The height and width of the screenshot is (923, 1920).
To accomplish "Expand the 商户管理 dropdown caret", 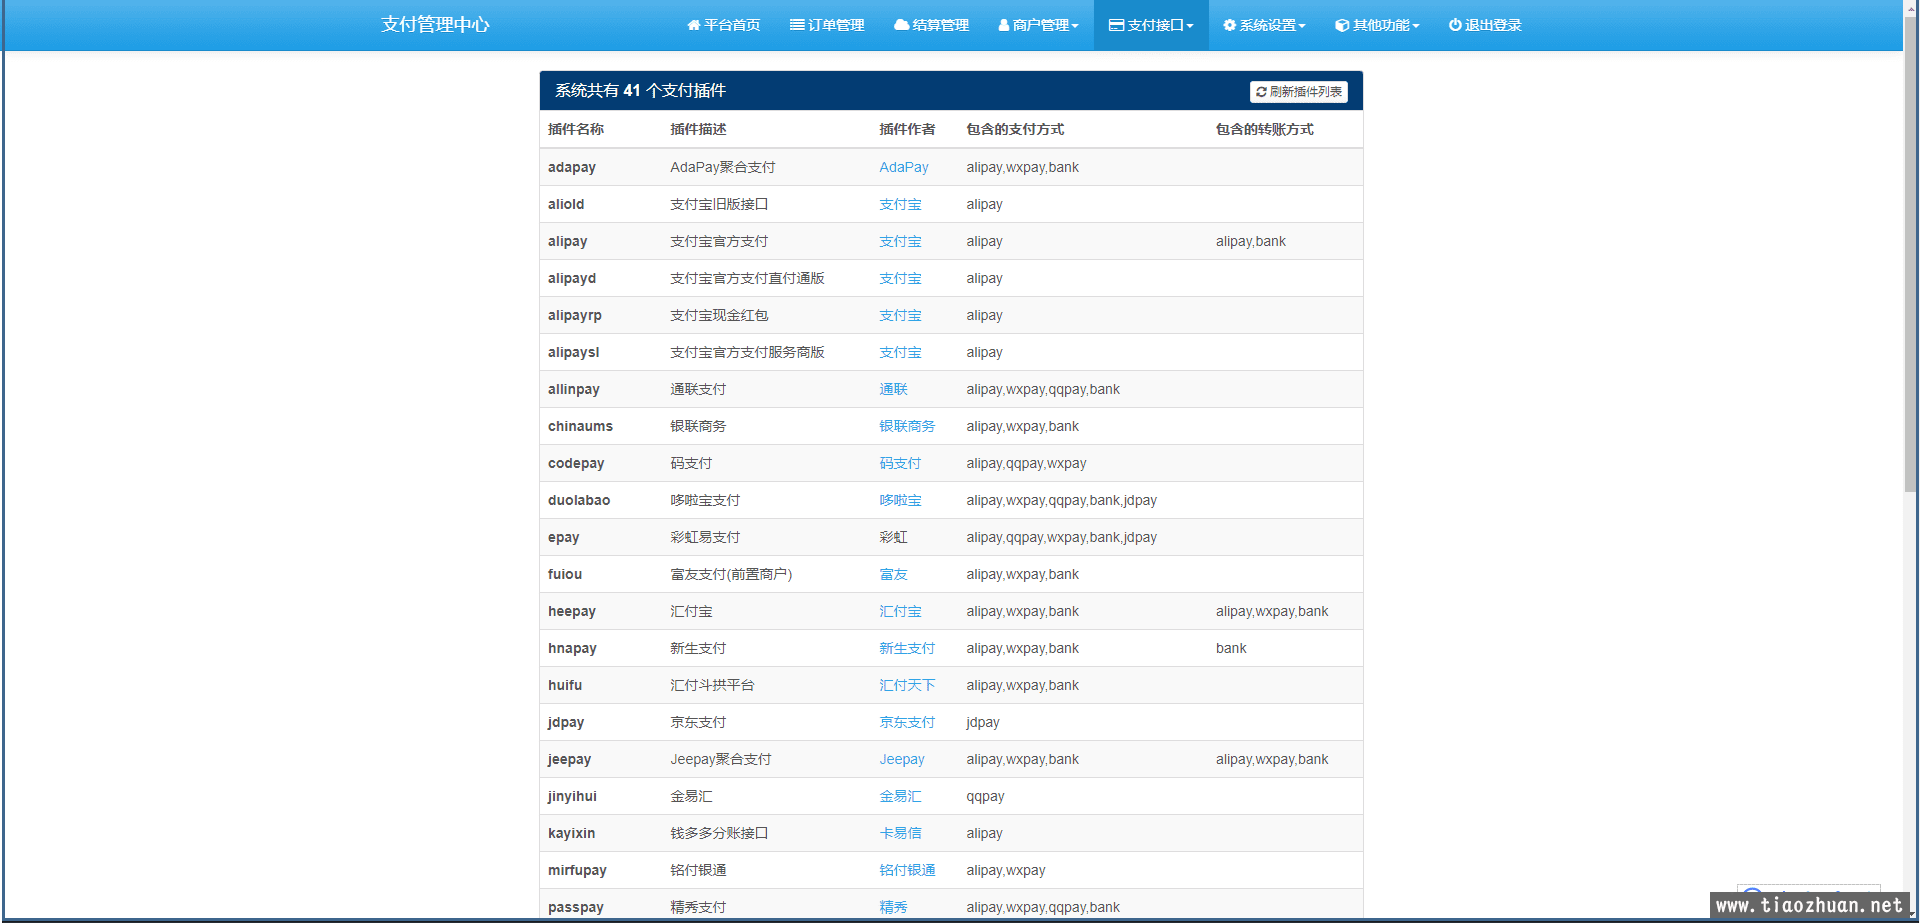I will tap(1075, 26).
